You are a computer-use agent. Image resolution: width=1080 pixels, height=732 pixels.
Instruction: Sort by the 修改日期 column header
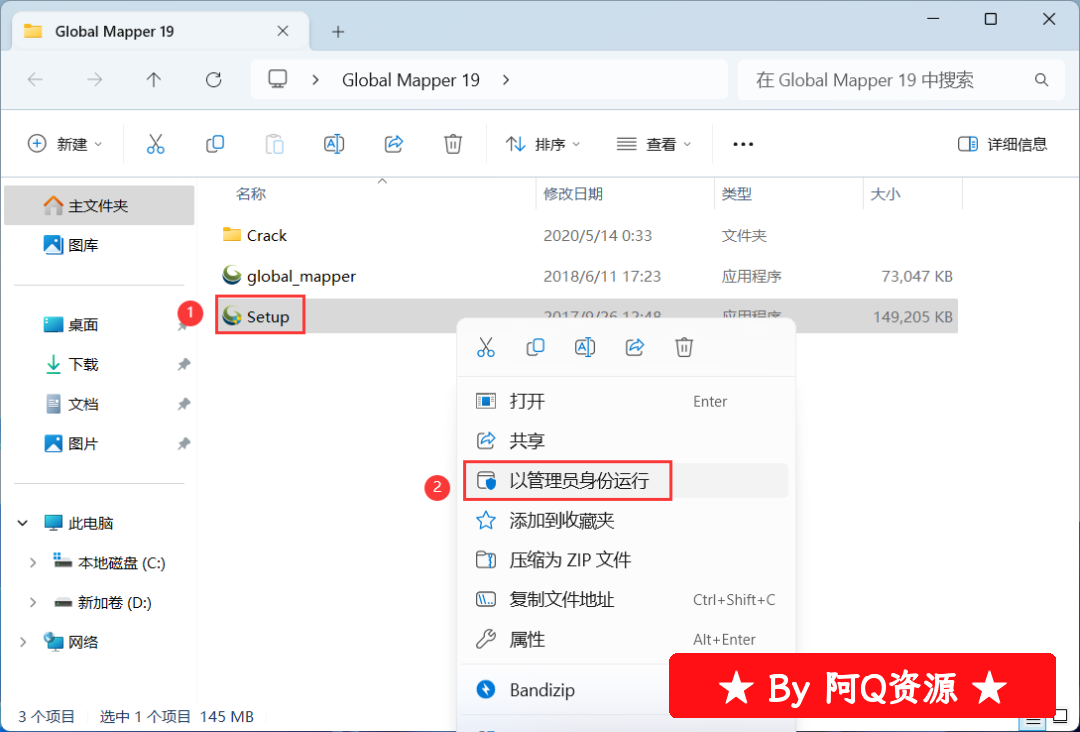click(573, 194)
